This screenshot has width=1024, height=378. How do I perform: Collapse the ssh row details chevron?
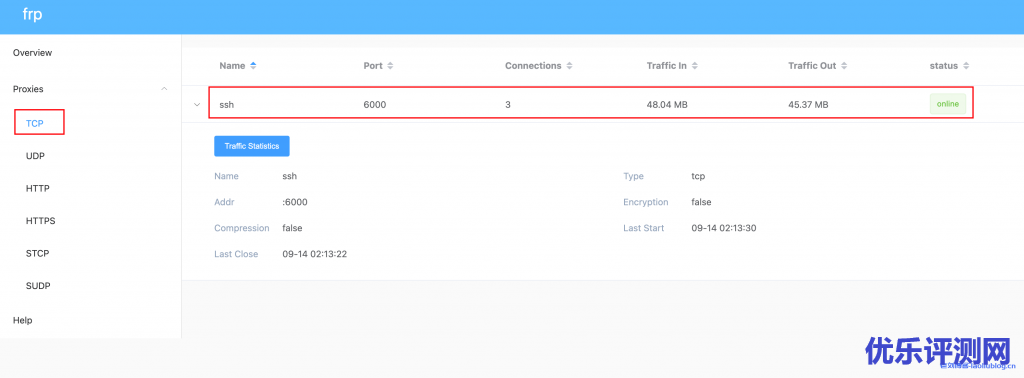pos(196,104)
